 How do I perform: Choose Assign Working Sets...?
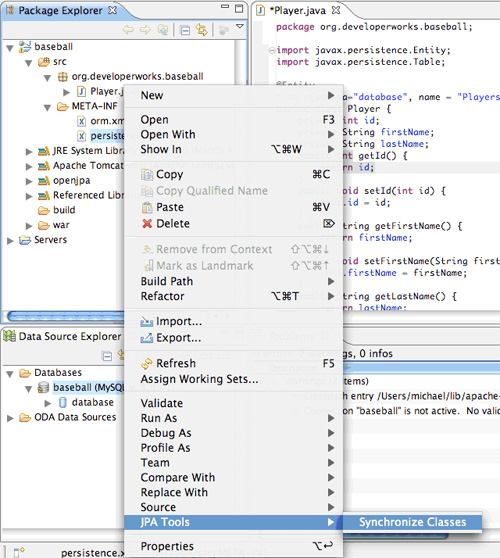(x=233, y=379)
